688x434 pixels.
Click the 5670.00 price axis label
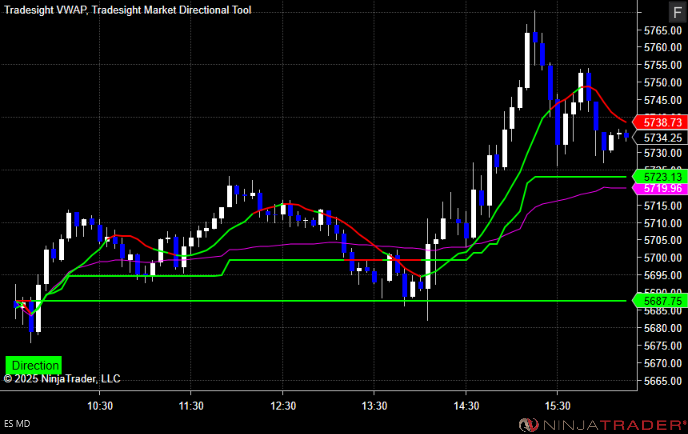[663, 363]
